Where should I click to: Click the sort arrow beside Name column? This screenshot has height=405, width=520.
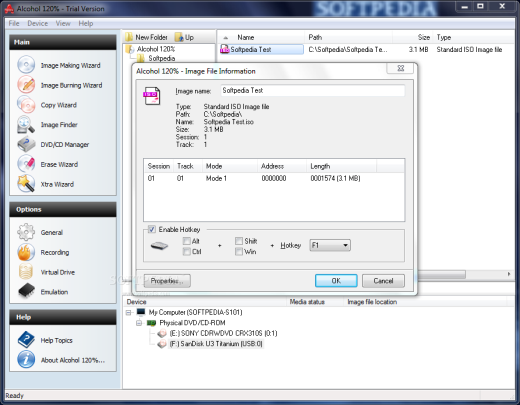click(x=226, y=38)
